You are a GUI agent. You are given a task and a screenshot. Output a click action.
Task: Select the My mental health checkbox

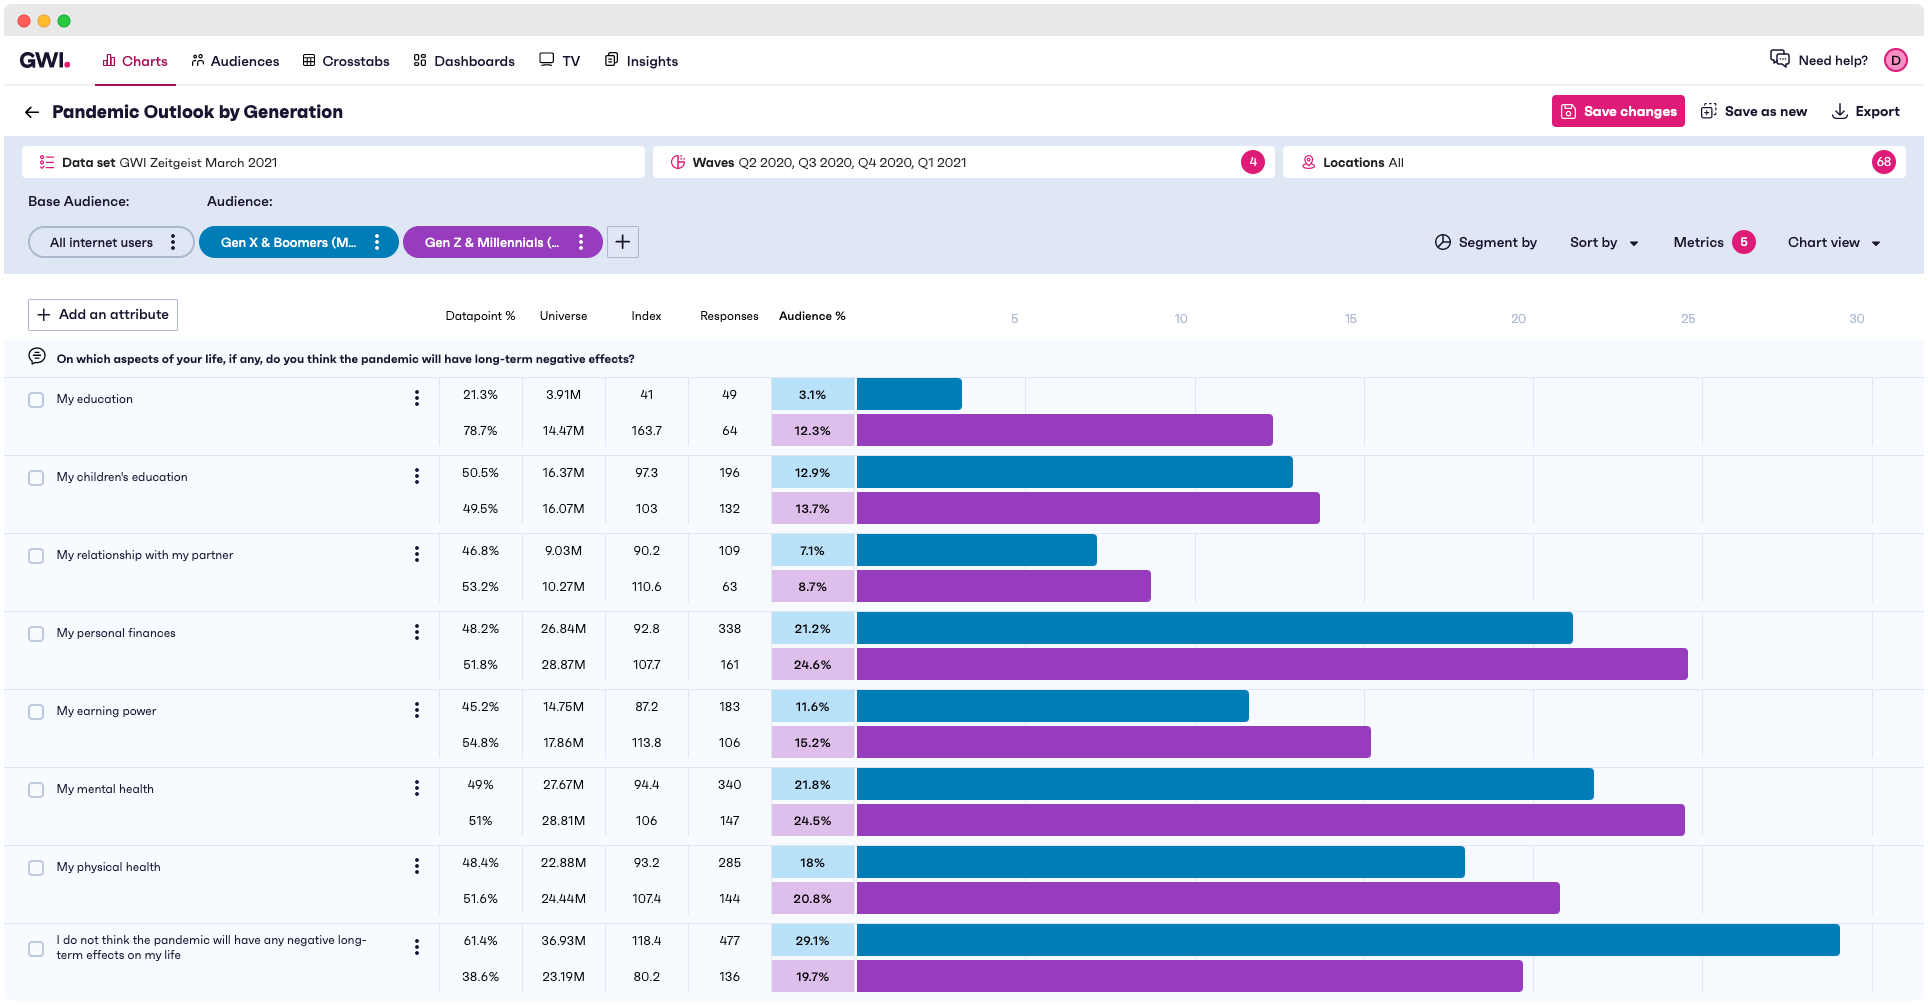tap(36, 789)
